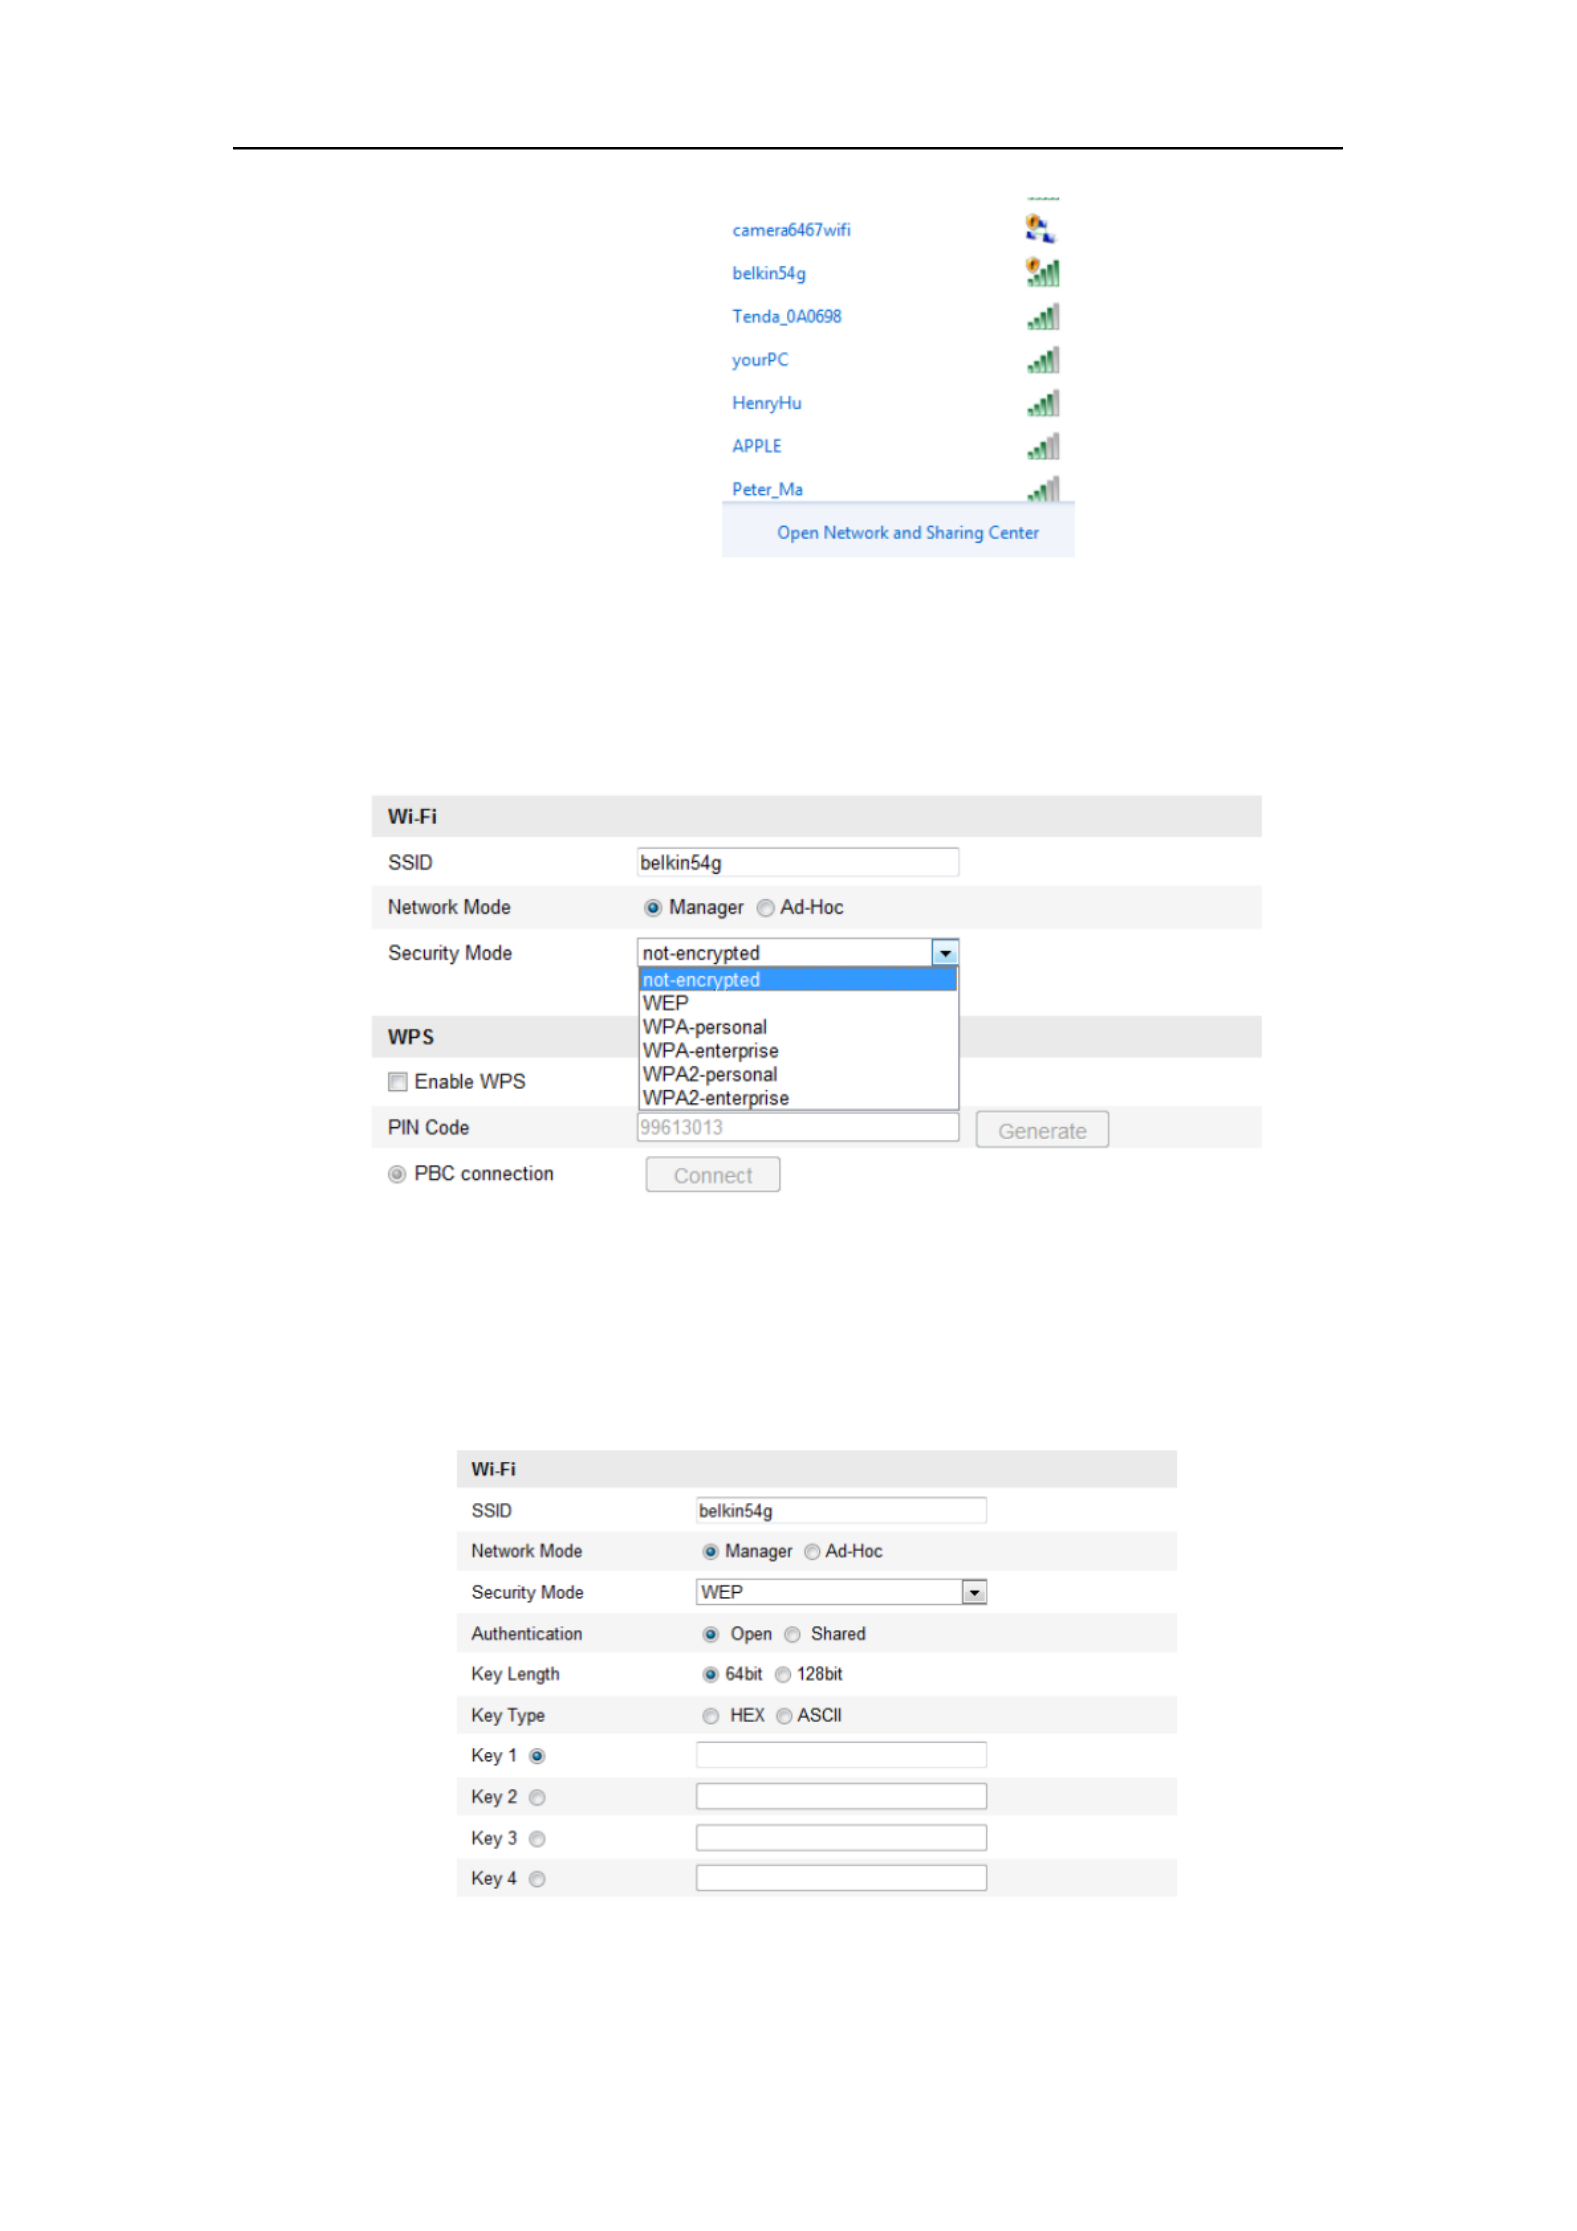This screenshot has height=2231, width=1577.
Task: Collapse the not-encrypted Security Mode dropdown arrow
Action: tap(944, 953)
